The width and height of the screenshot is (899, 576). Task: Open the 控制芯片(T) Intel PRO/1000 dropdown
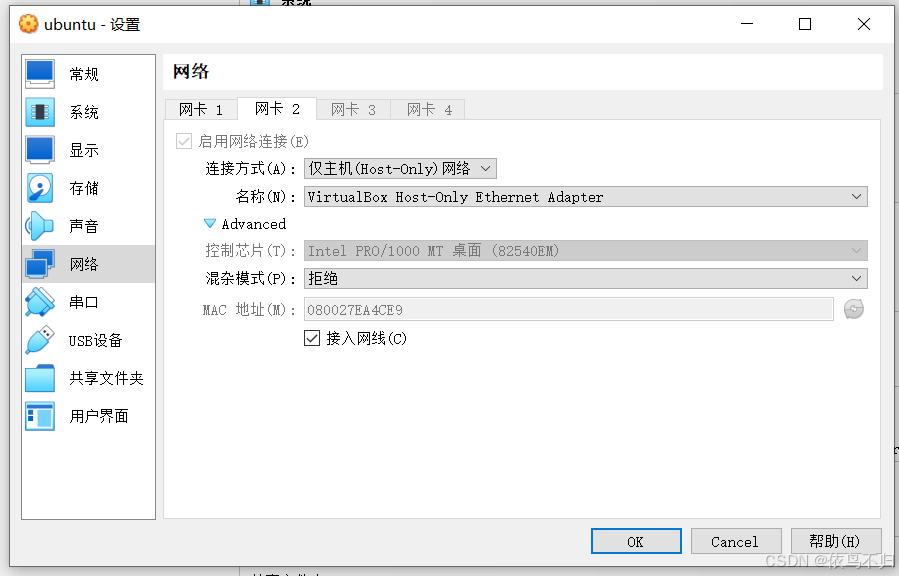click(x=585, y=250)
